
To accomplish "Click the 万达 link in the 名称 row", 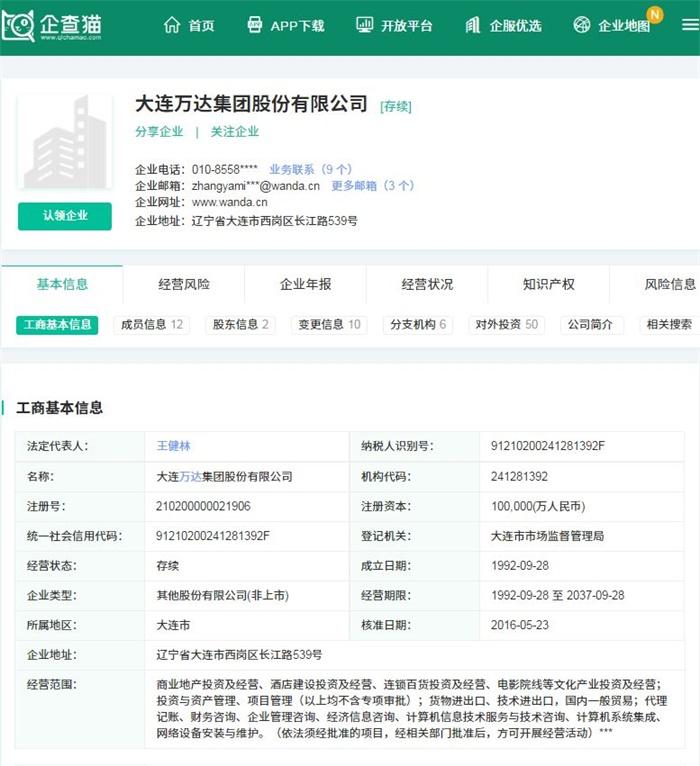I will 191,476.
